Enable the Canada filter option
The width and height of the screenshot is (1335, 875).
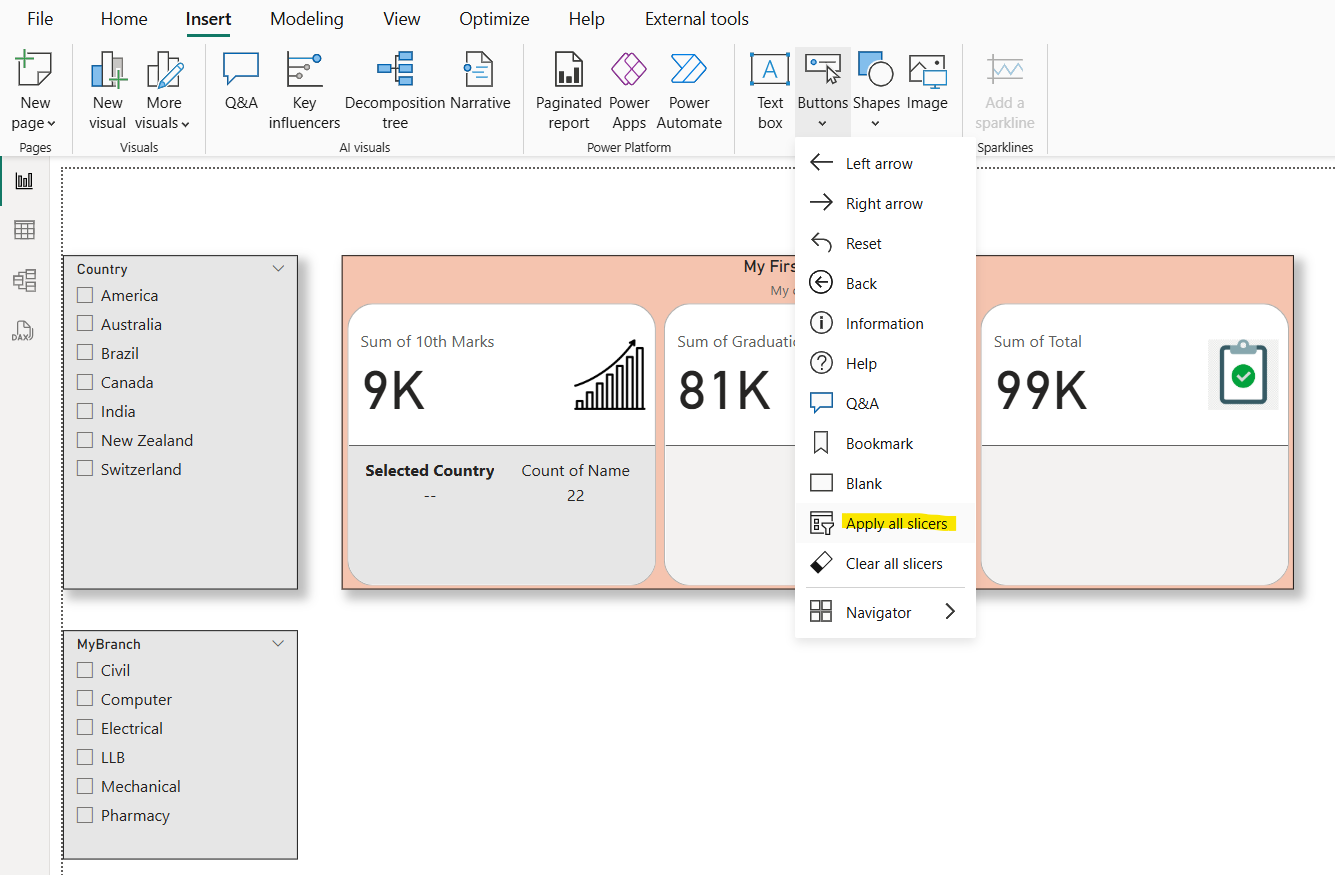(x=85, y=382)
